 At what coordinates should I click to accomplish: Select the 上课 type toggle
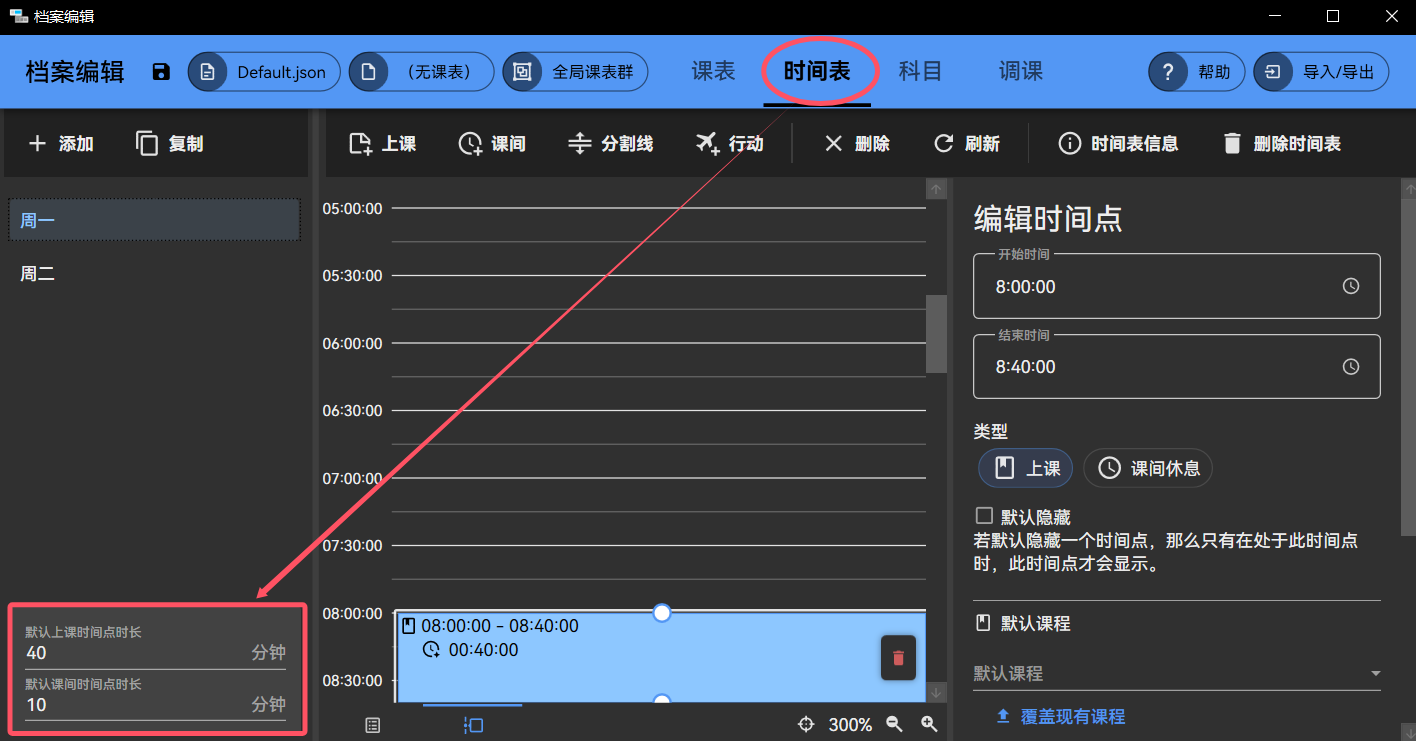[x=1024, y=467]
